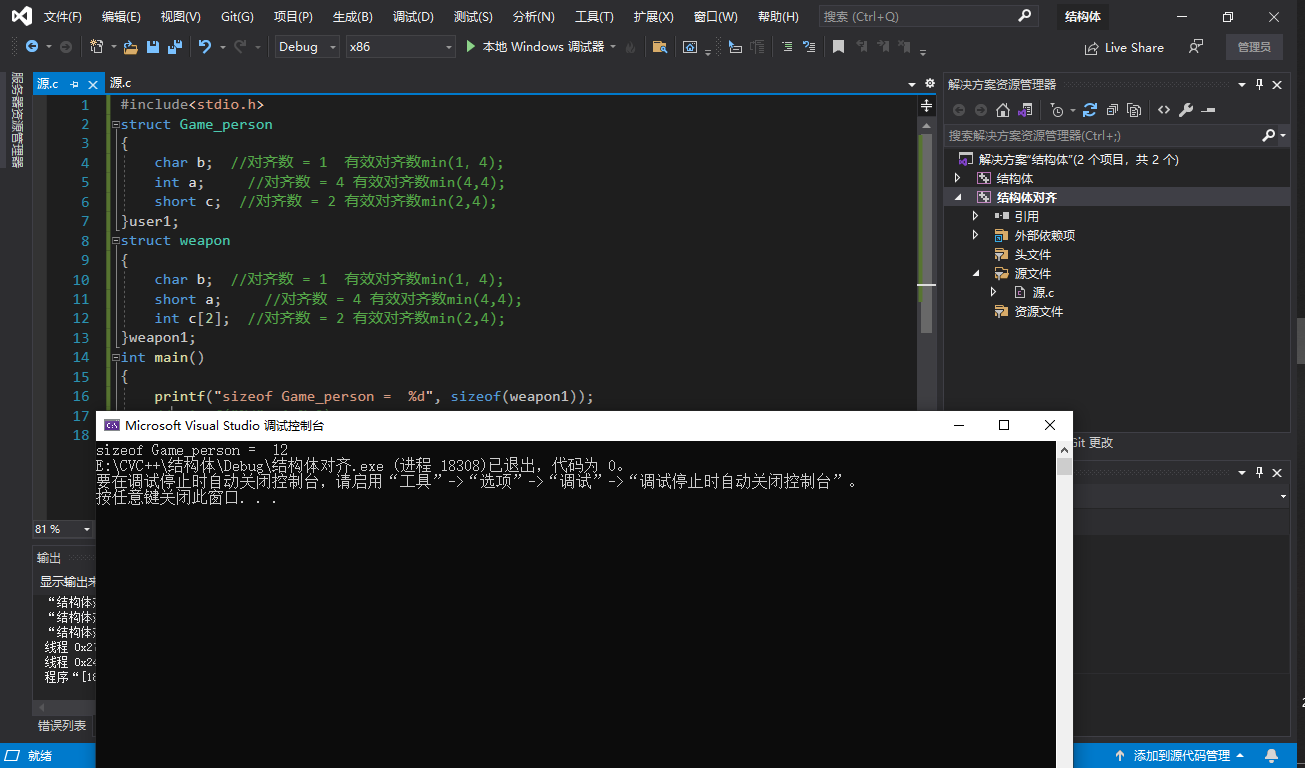
Task: Switch views icon in Solution Explorer
Action: pos(1025,110)
